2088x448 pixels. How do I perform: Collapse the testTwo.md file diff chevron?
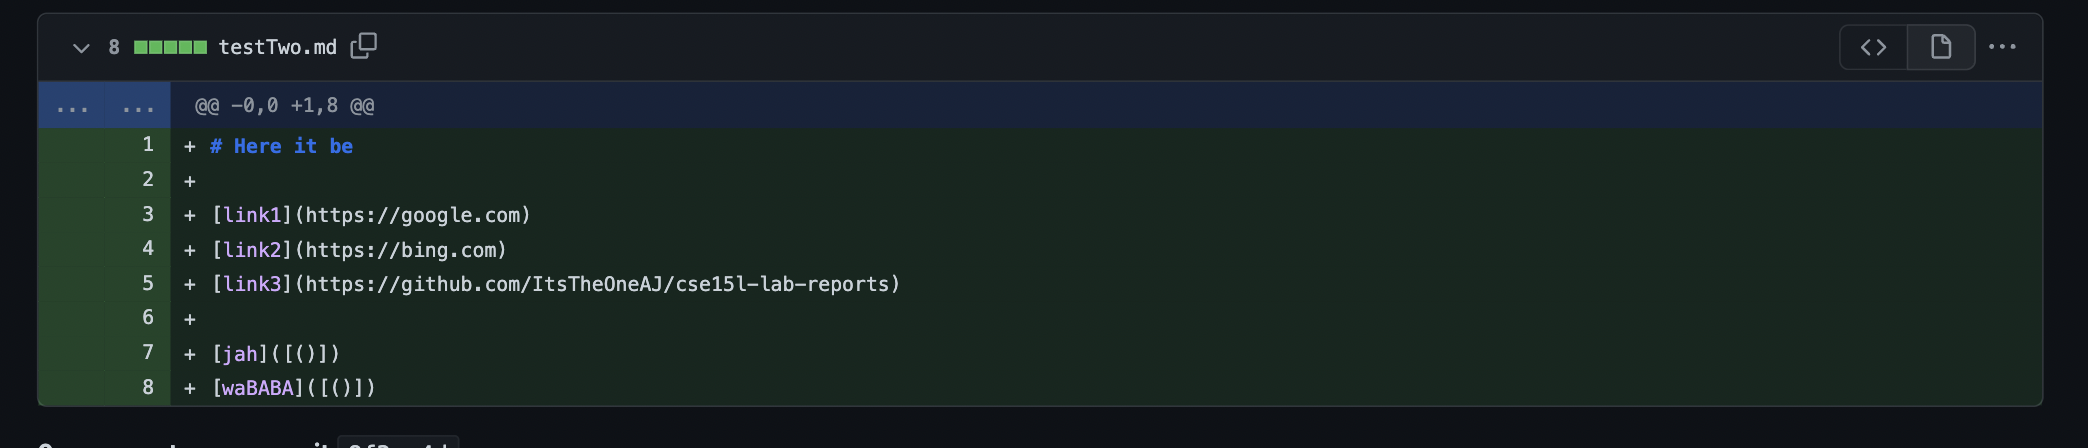[x=81, y=48]
